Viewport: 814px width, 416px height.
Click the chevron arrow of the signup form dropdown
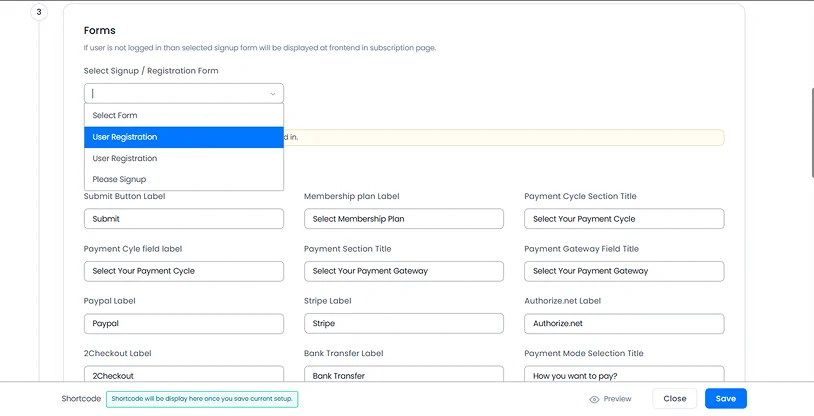273,94
